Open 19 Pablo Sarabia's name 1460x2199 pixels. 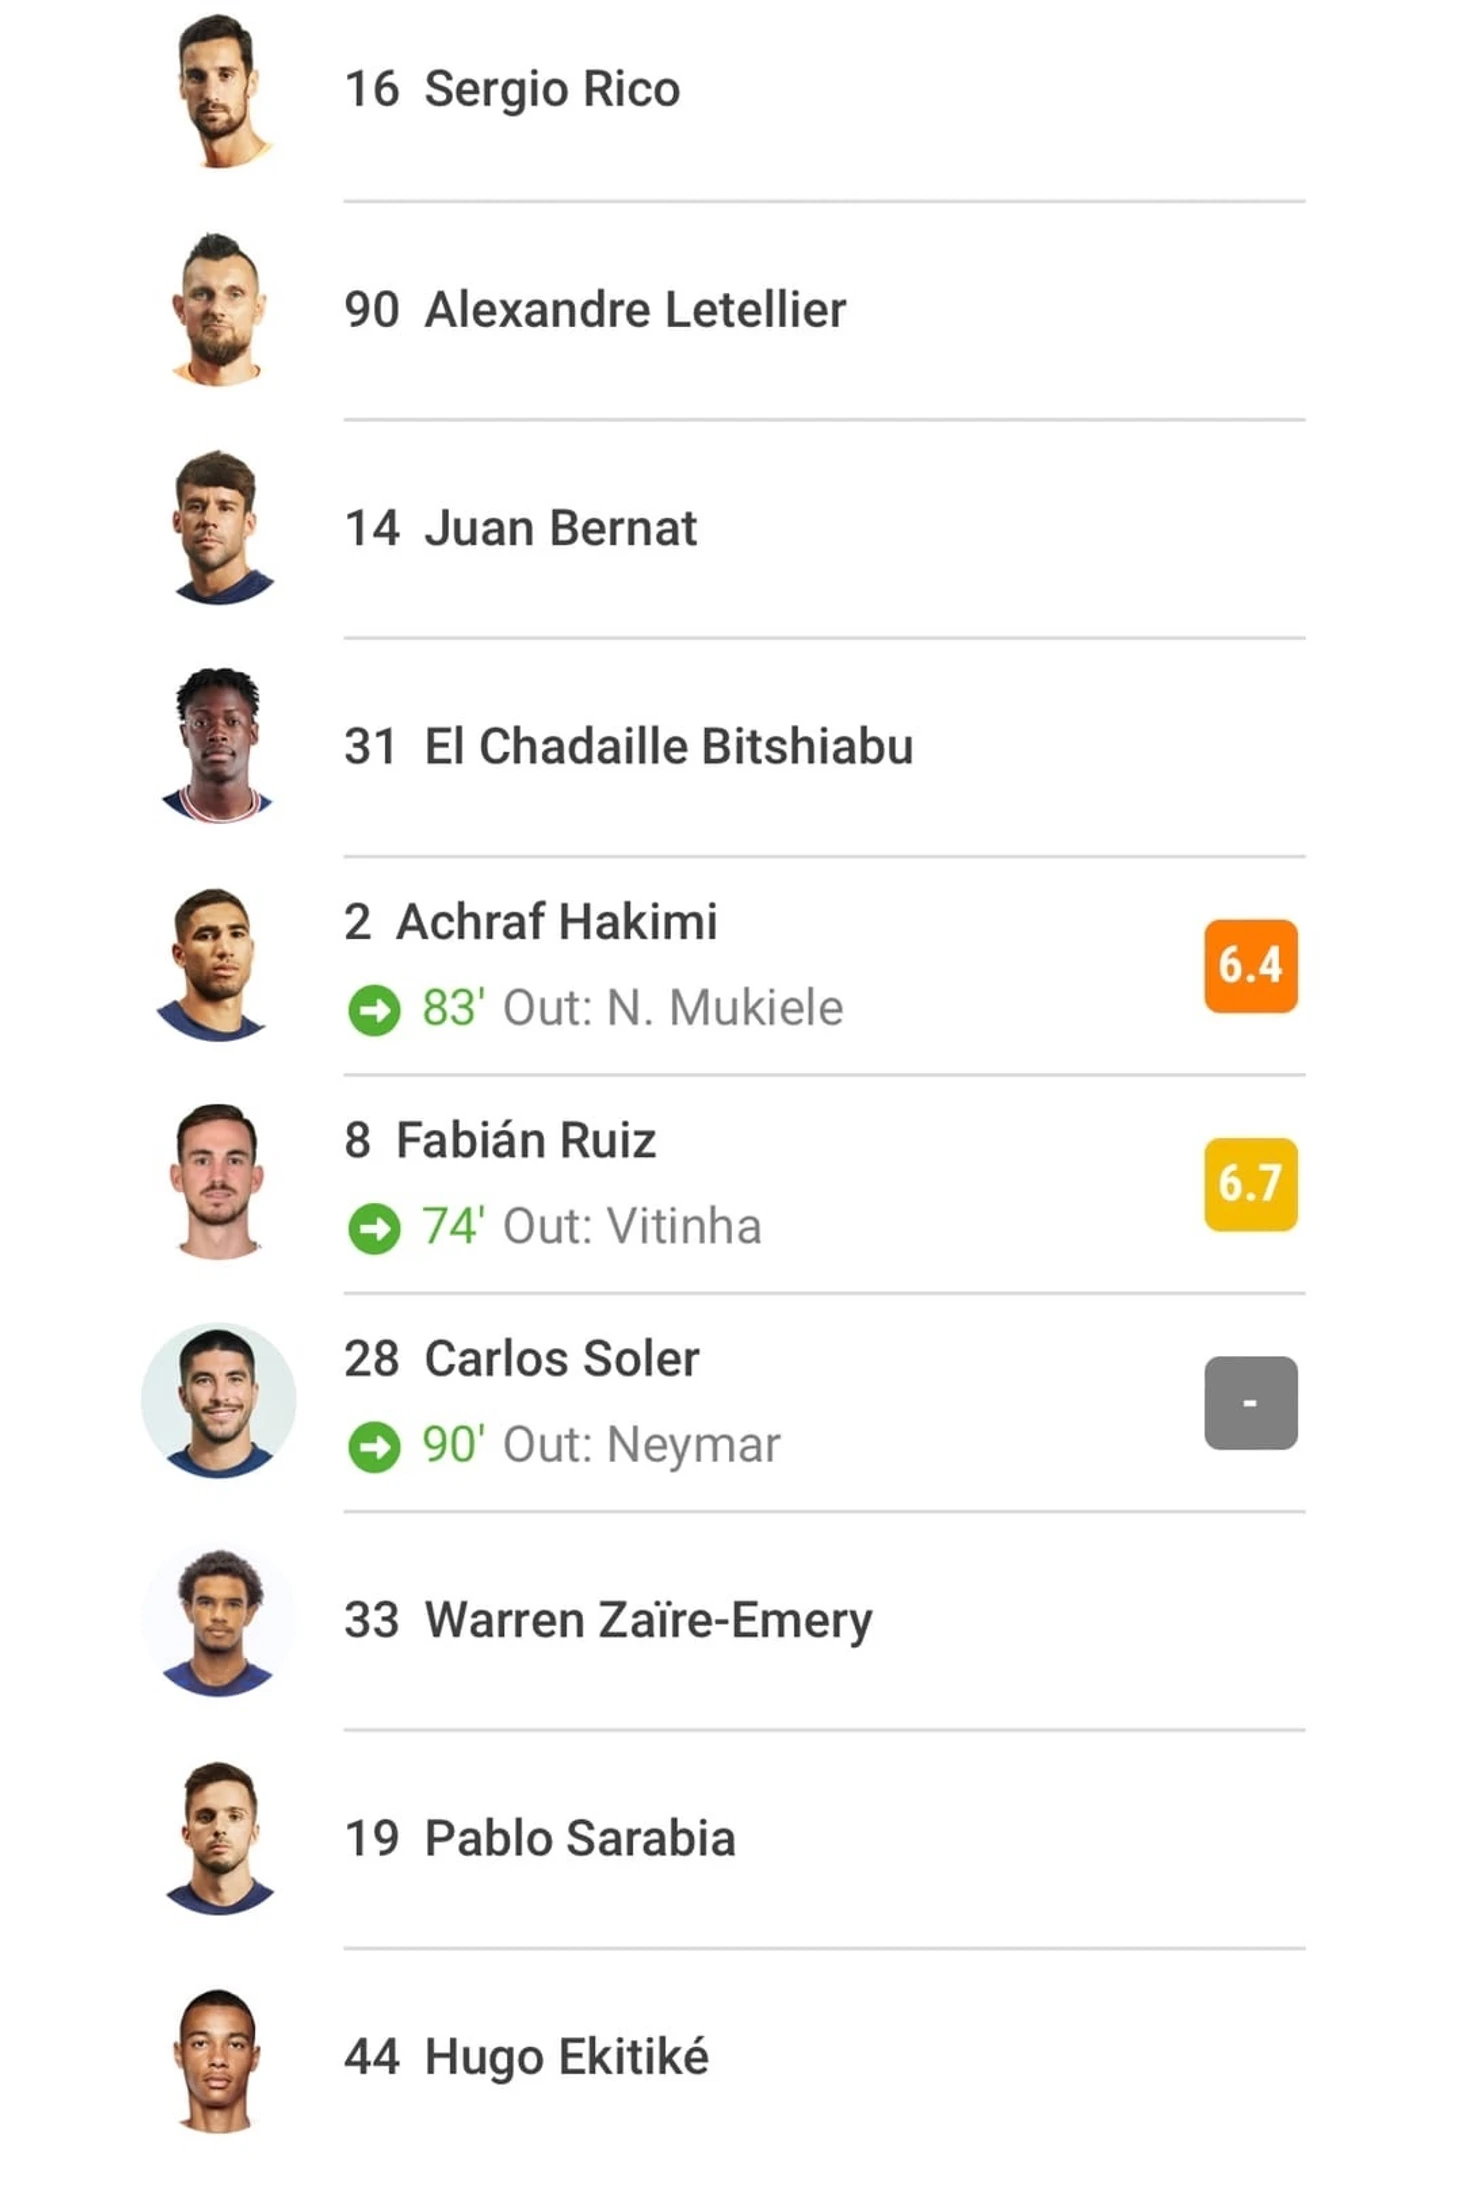pyautogui.click(x=540, y=1838)
